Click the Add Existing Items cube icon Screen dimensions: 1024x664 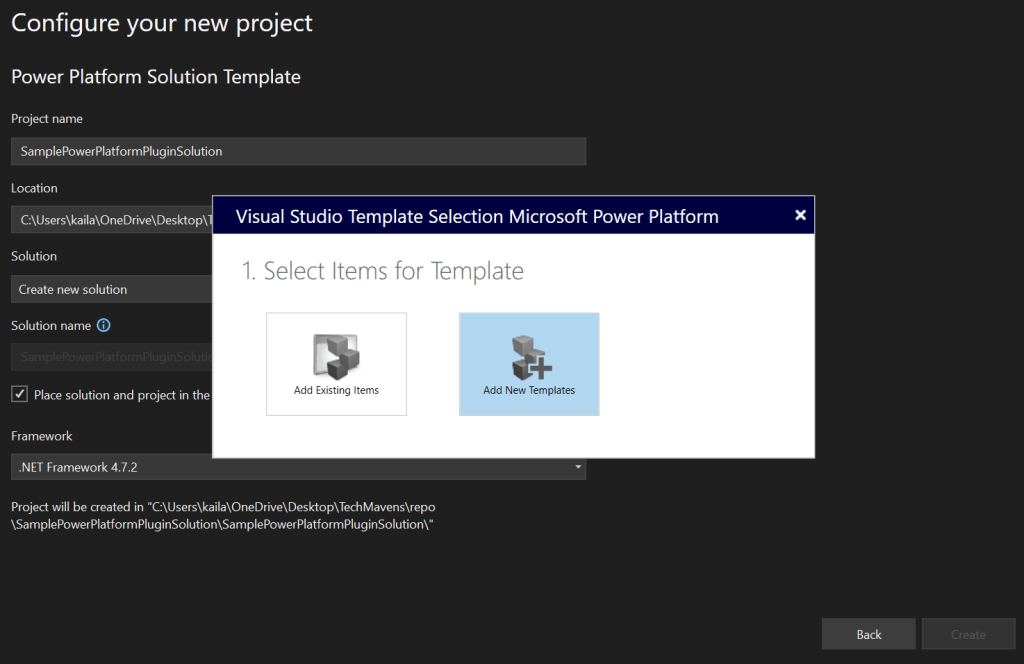coord(336,355)
